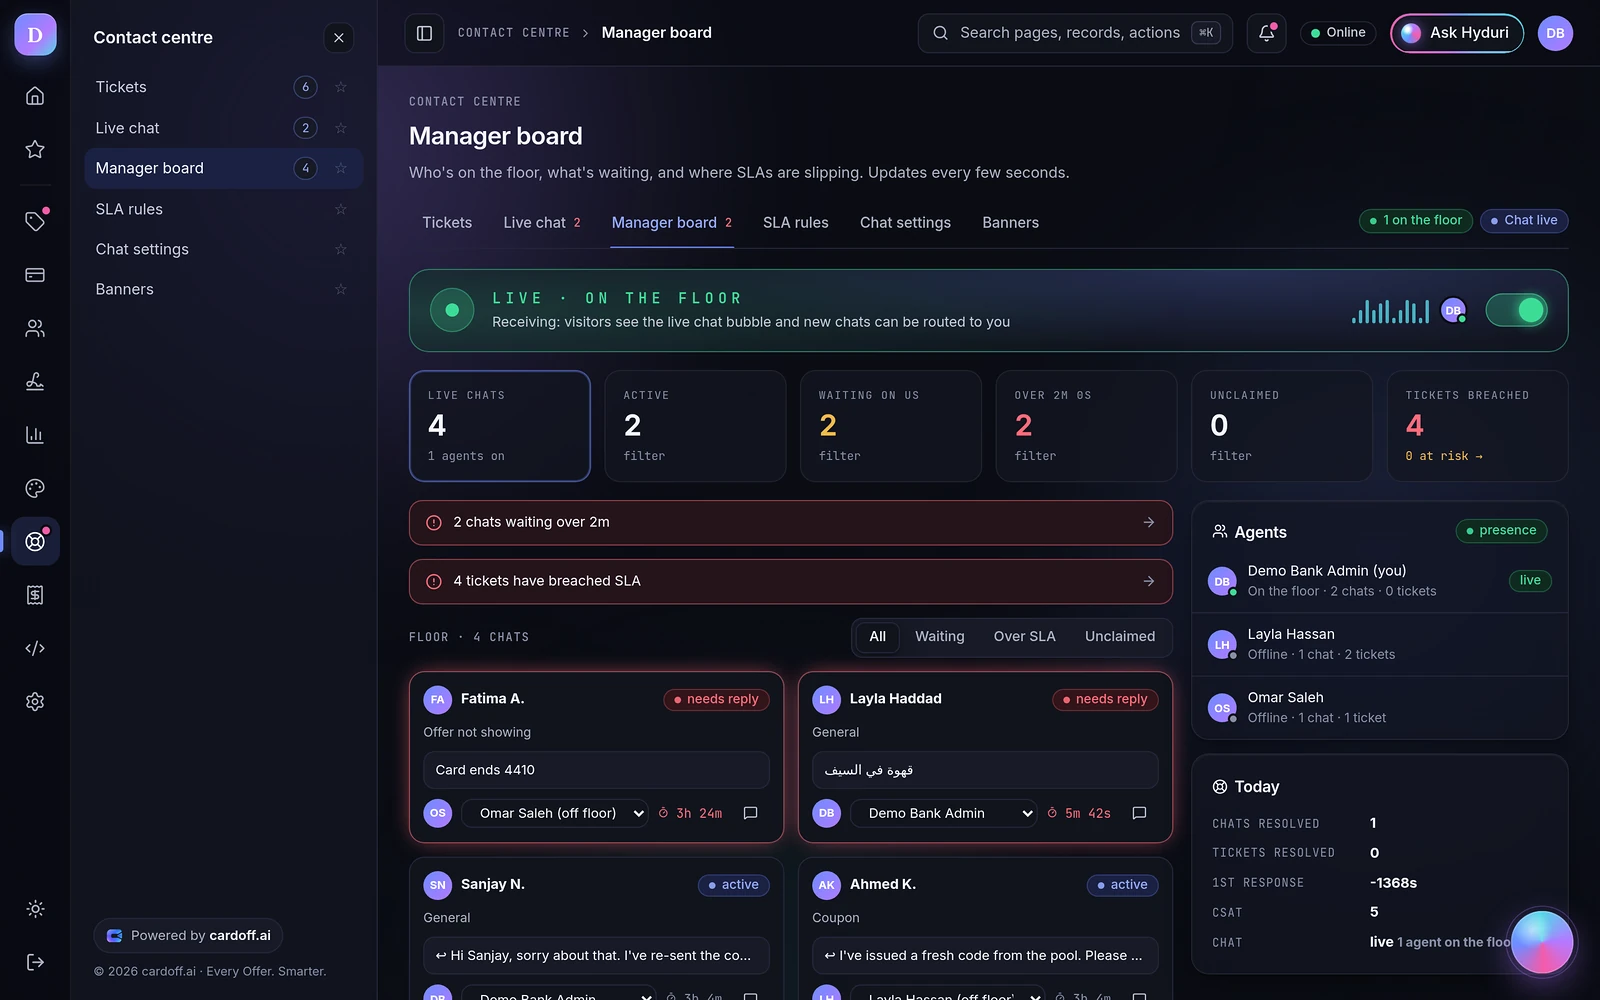Screen dimensions: 1600x1000
Task: Open the Home icon in left rail
Action: 35,96
